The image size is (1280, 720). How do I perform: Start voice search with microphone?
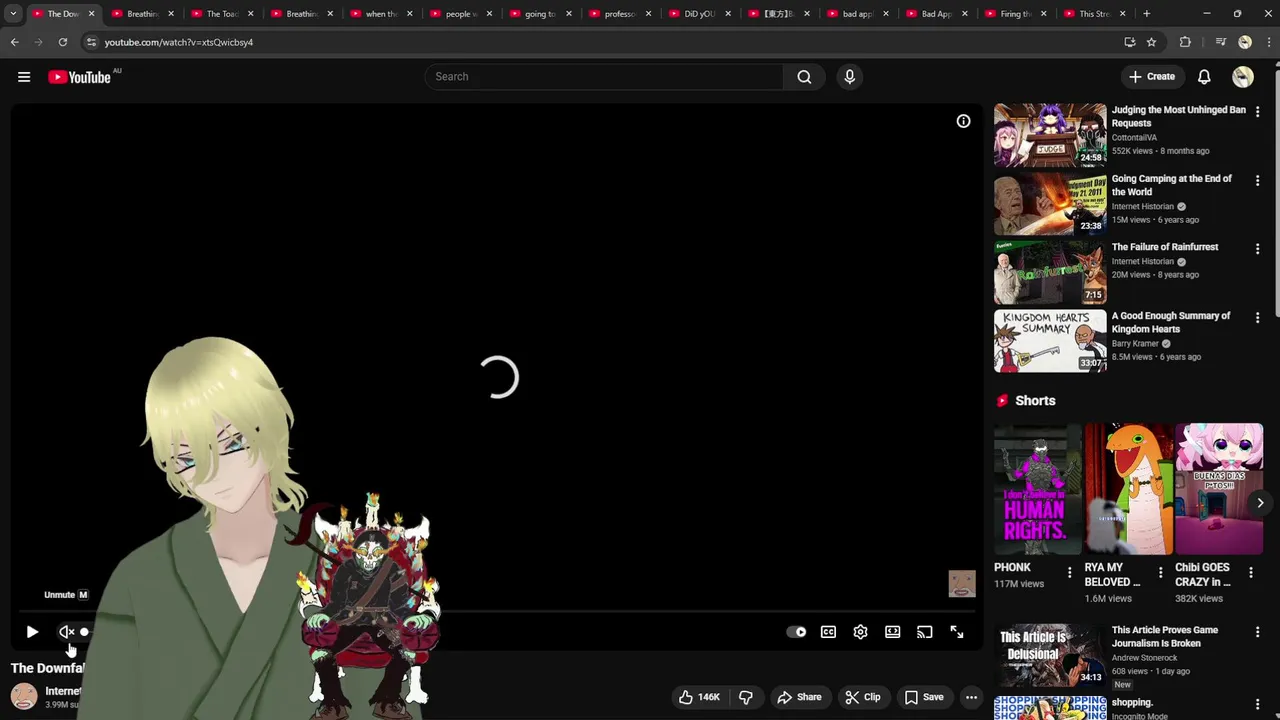click(x=849, y=77)
